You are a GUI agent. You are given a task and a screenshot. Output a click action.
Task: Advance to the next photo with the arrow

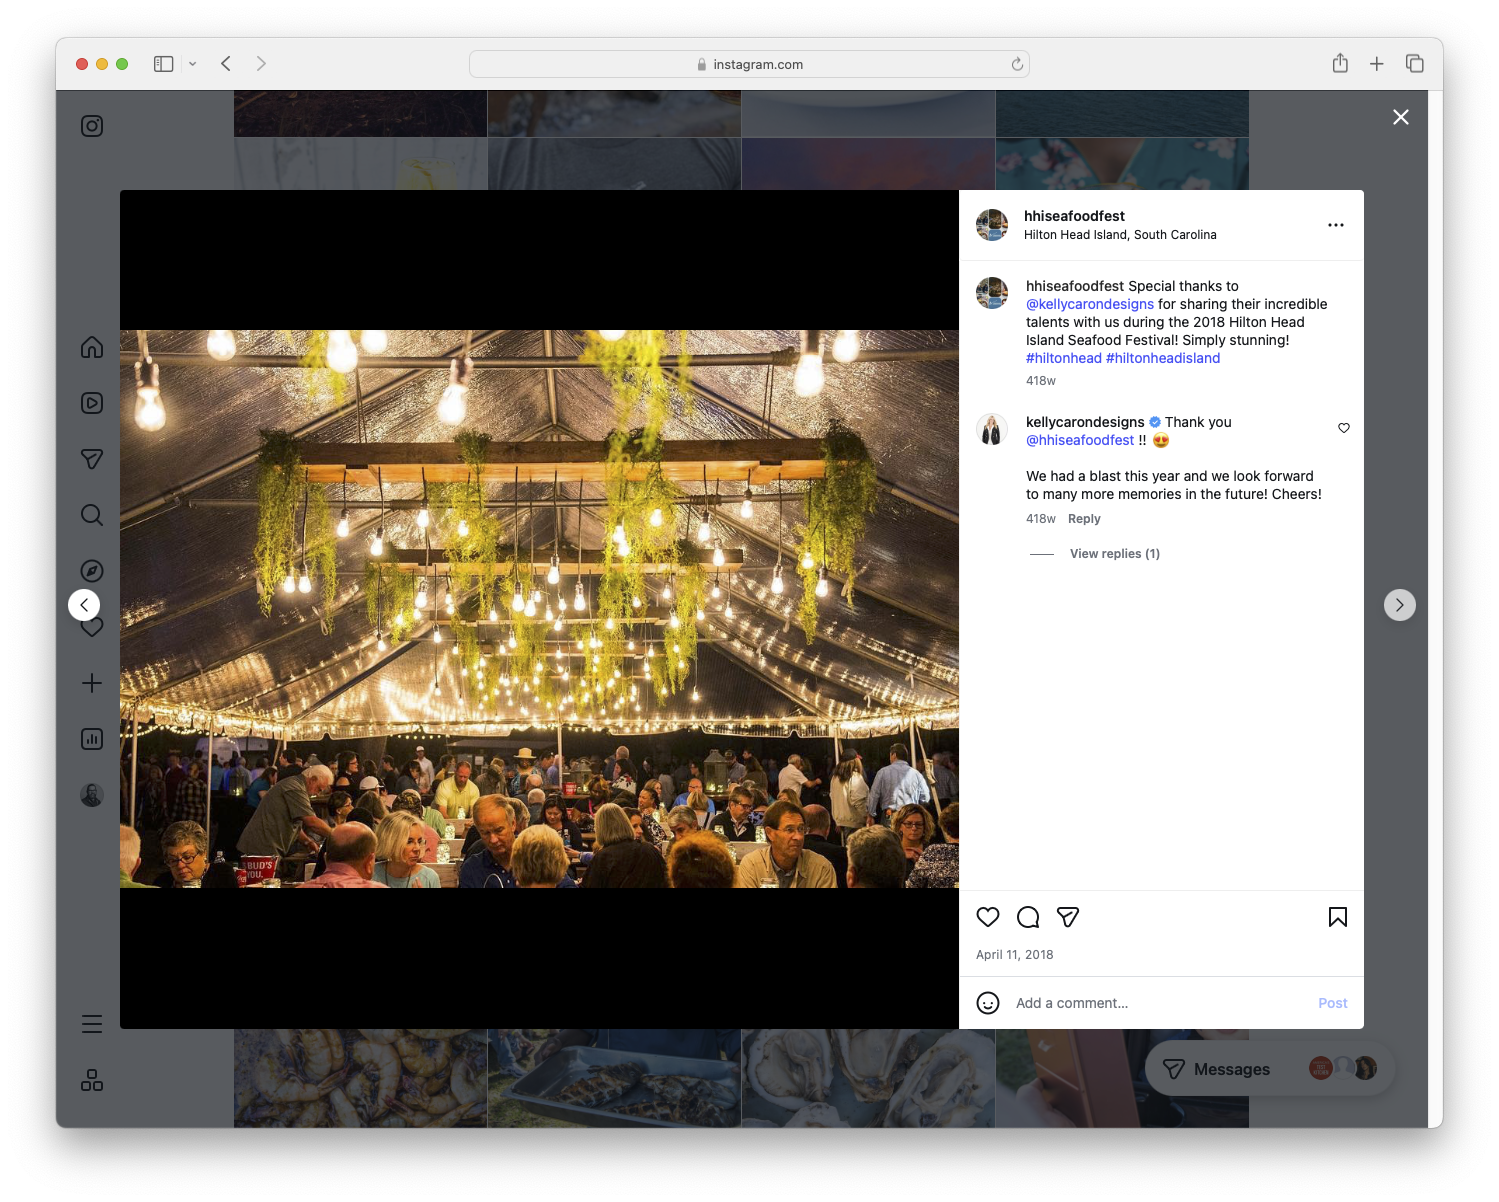[x=1399, y=605]
